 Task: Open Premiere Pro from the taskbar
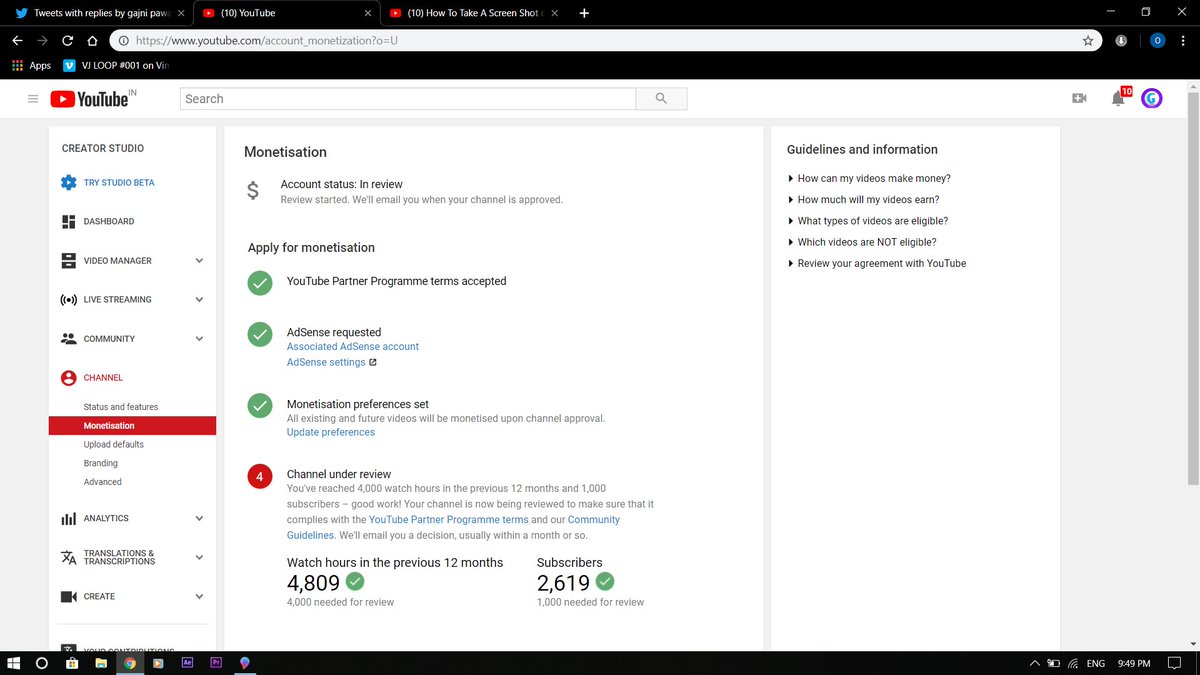pos(216,663)
